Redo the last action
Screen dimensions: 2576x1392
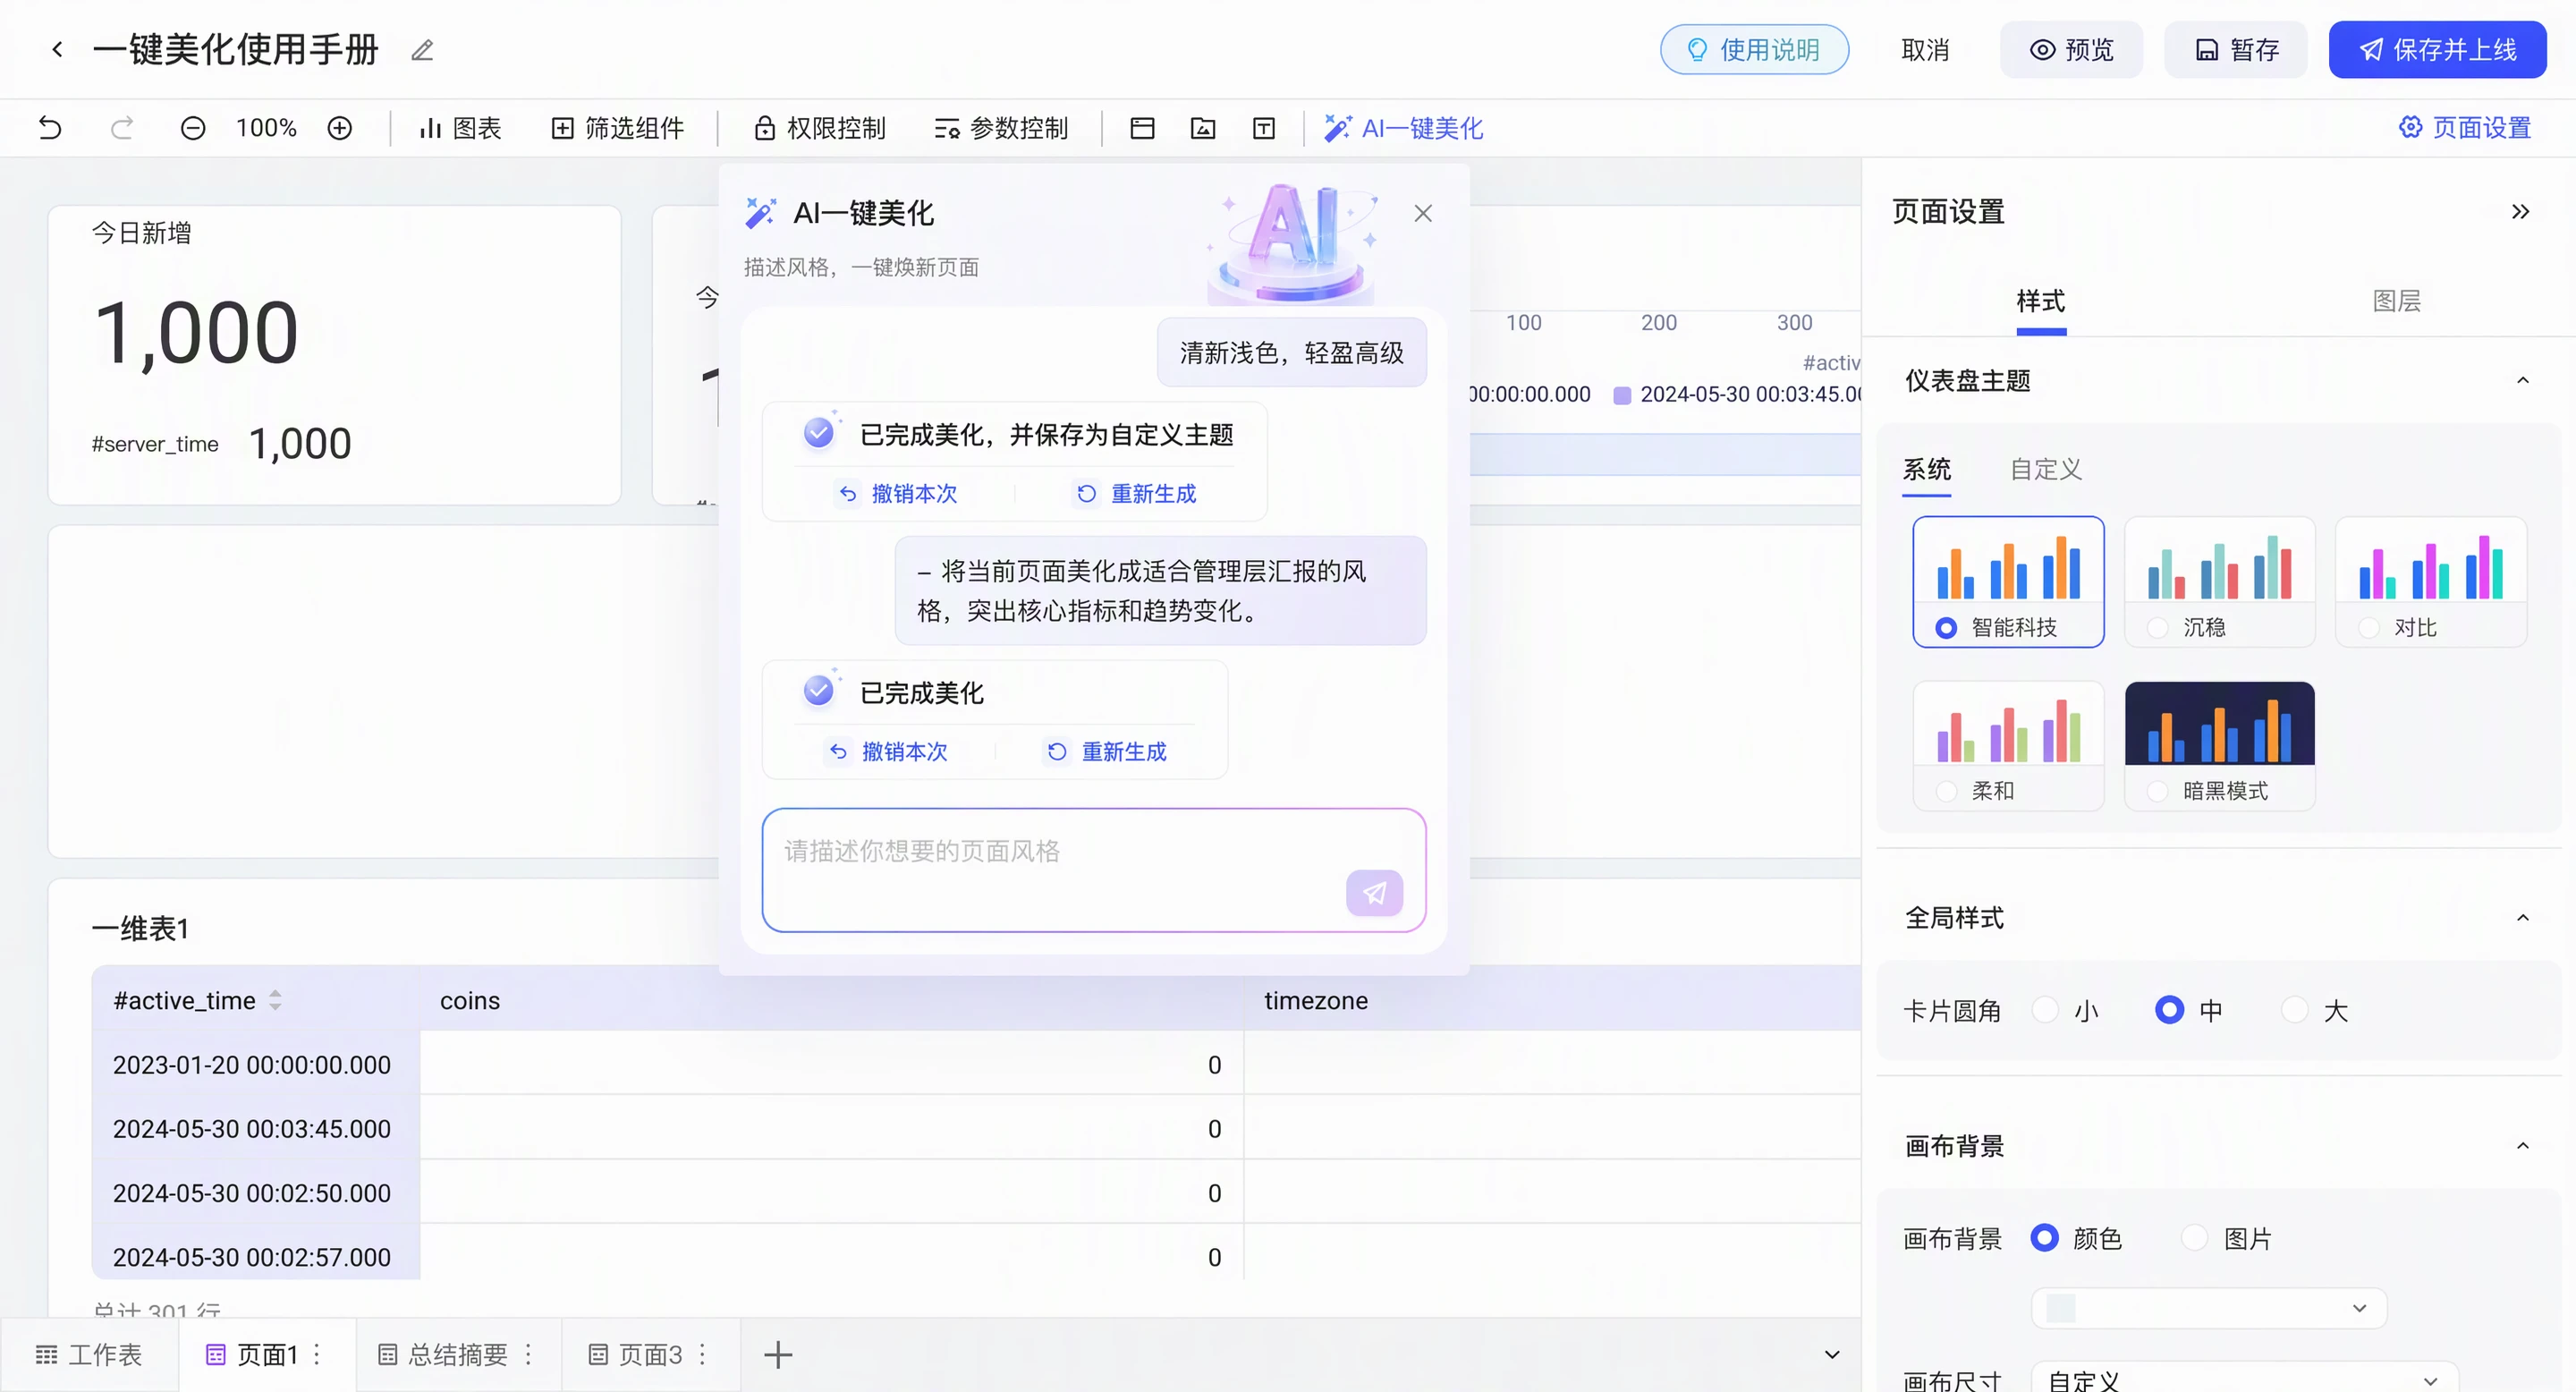coord(122,128)
